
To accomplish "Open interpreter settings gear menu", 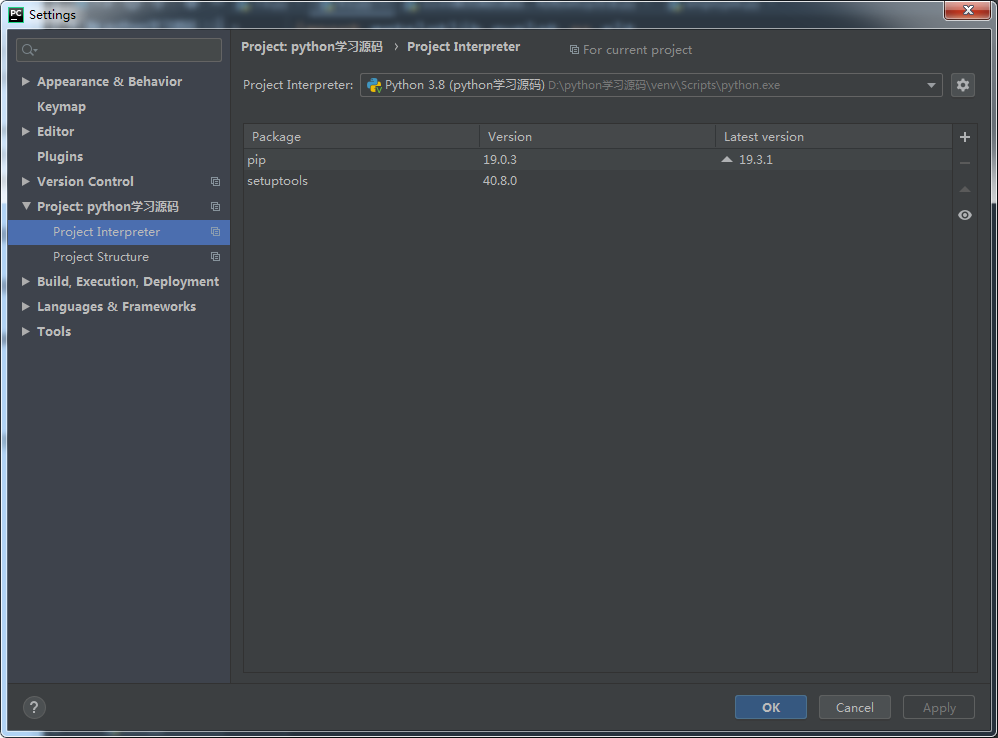I will (x=962, y=85).
